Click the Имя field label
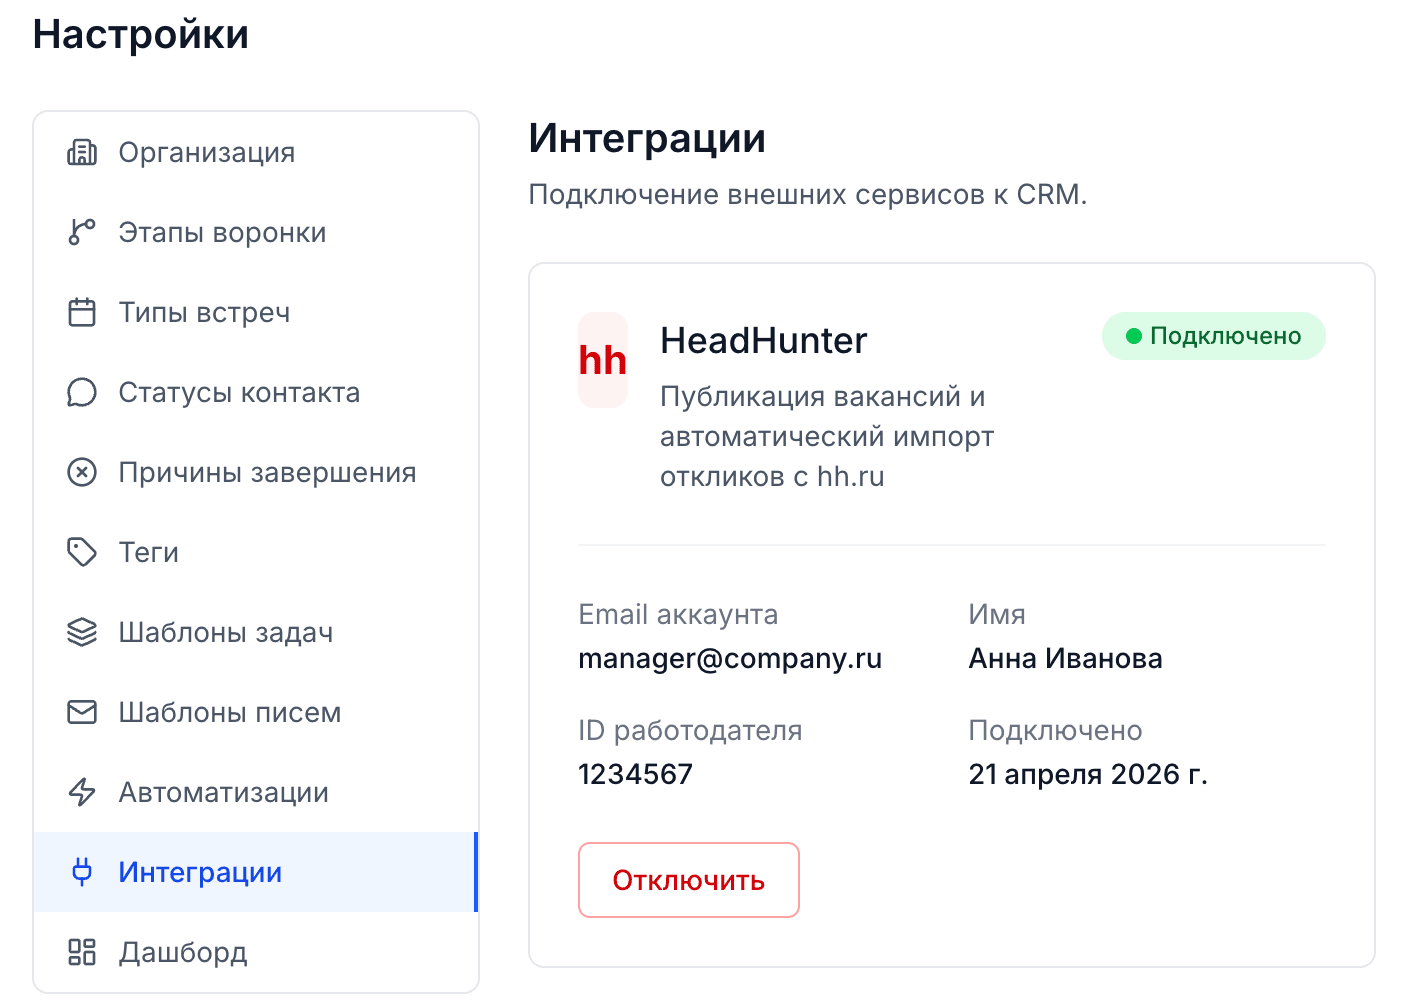This screenshot has width=1410, height=1004. pos(997,615)
